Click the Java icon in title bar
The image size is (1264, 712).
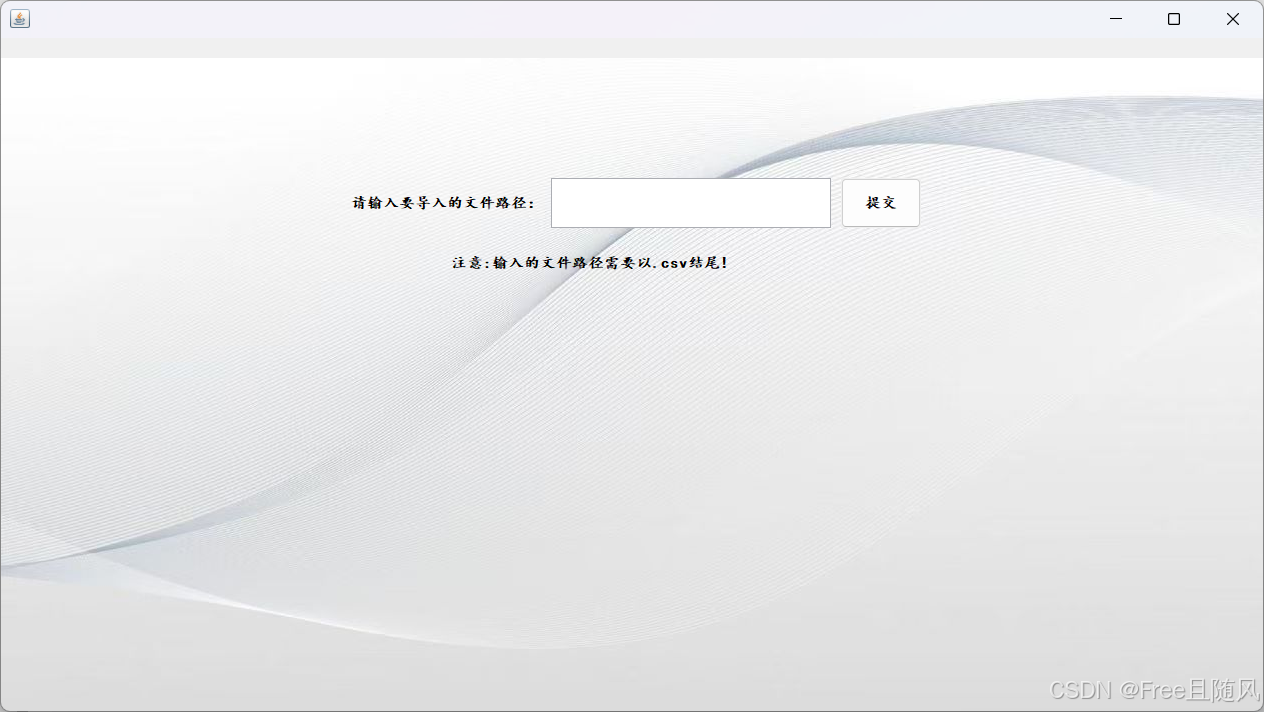click(x=20, y=19)
